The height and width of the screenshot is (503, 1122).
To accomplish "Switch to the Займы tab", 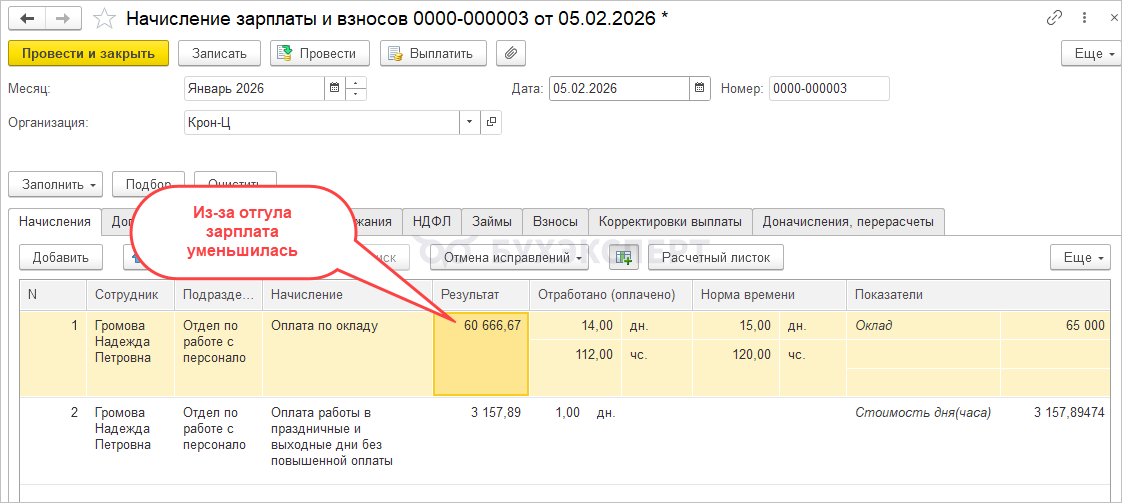I will pos(492,222).
